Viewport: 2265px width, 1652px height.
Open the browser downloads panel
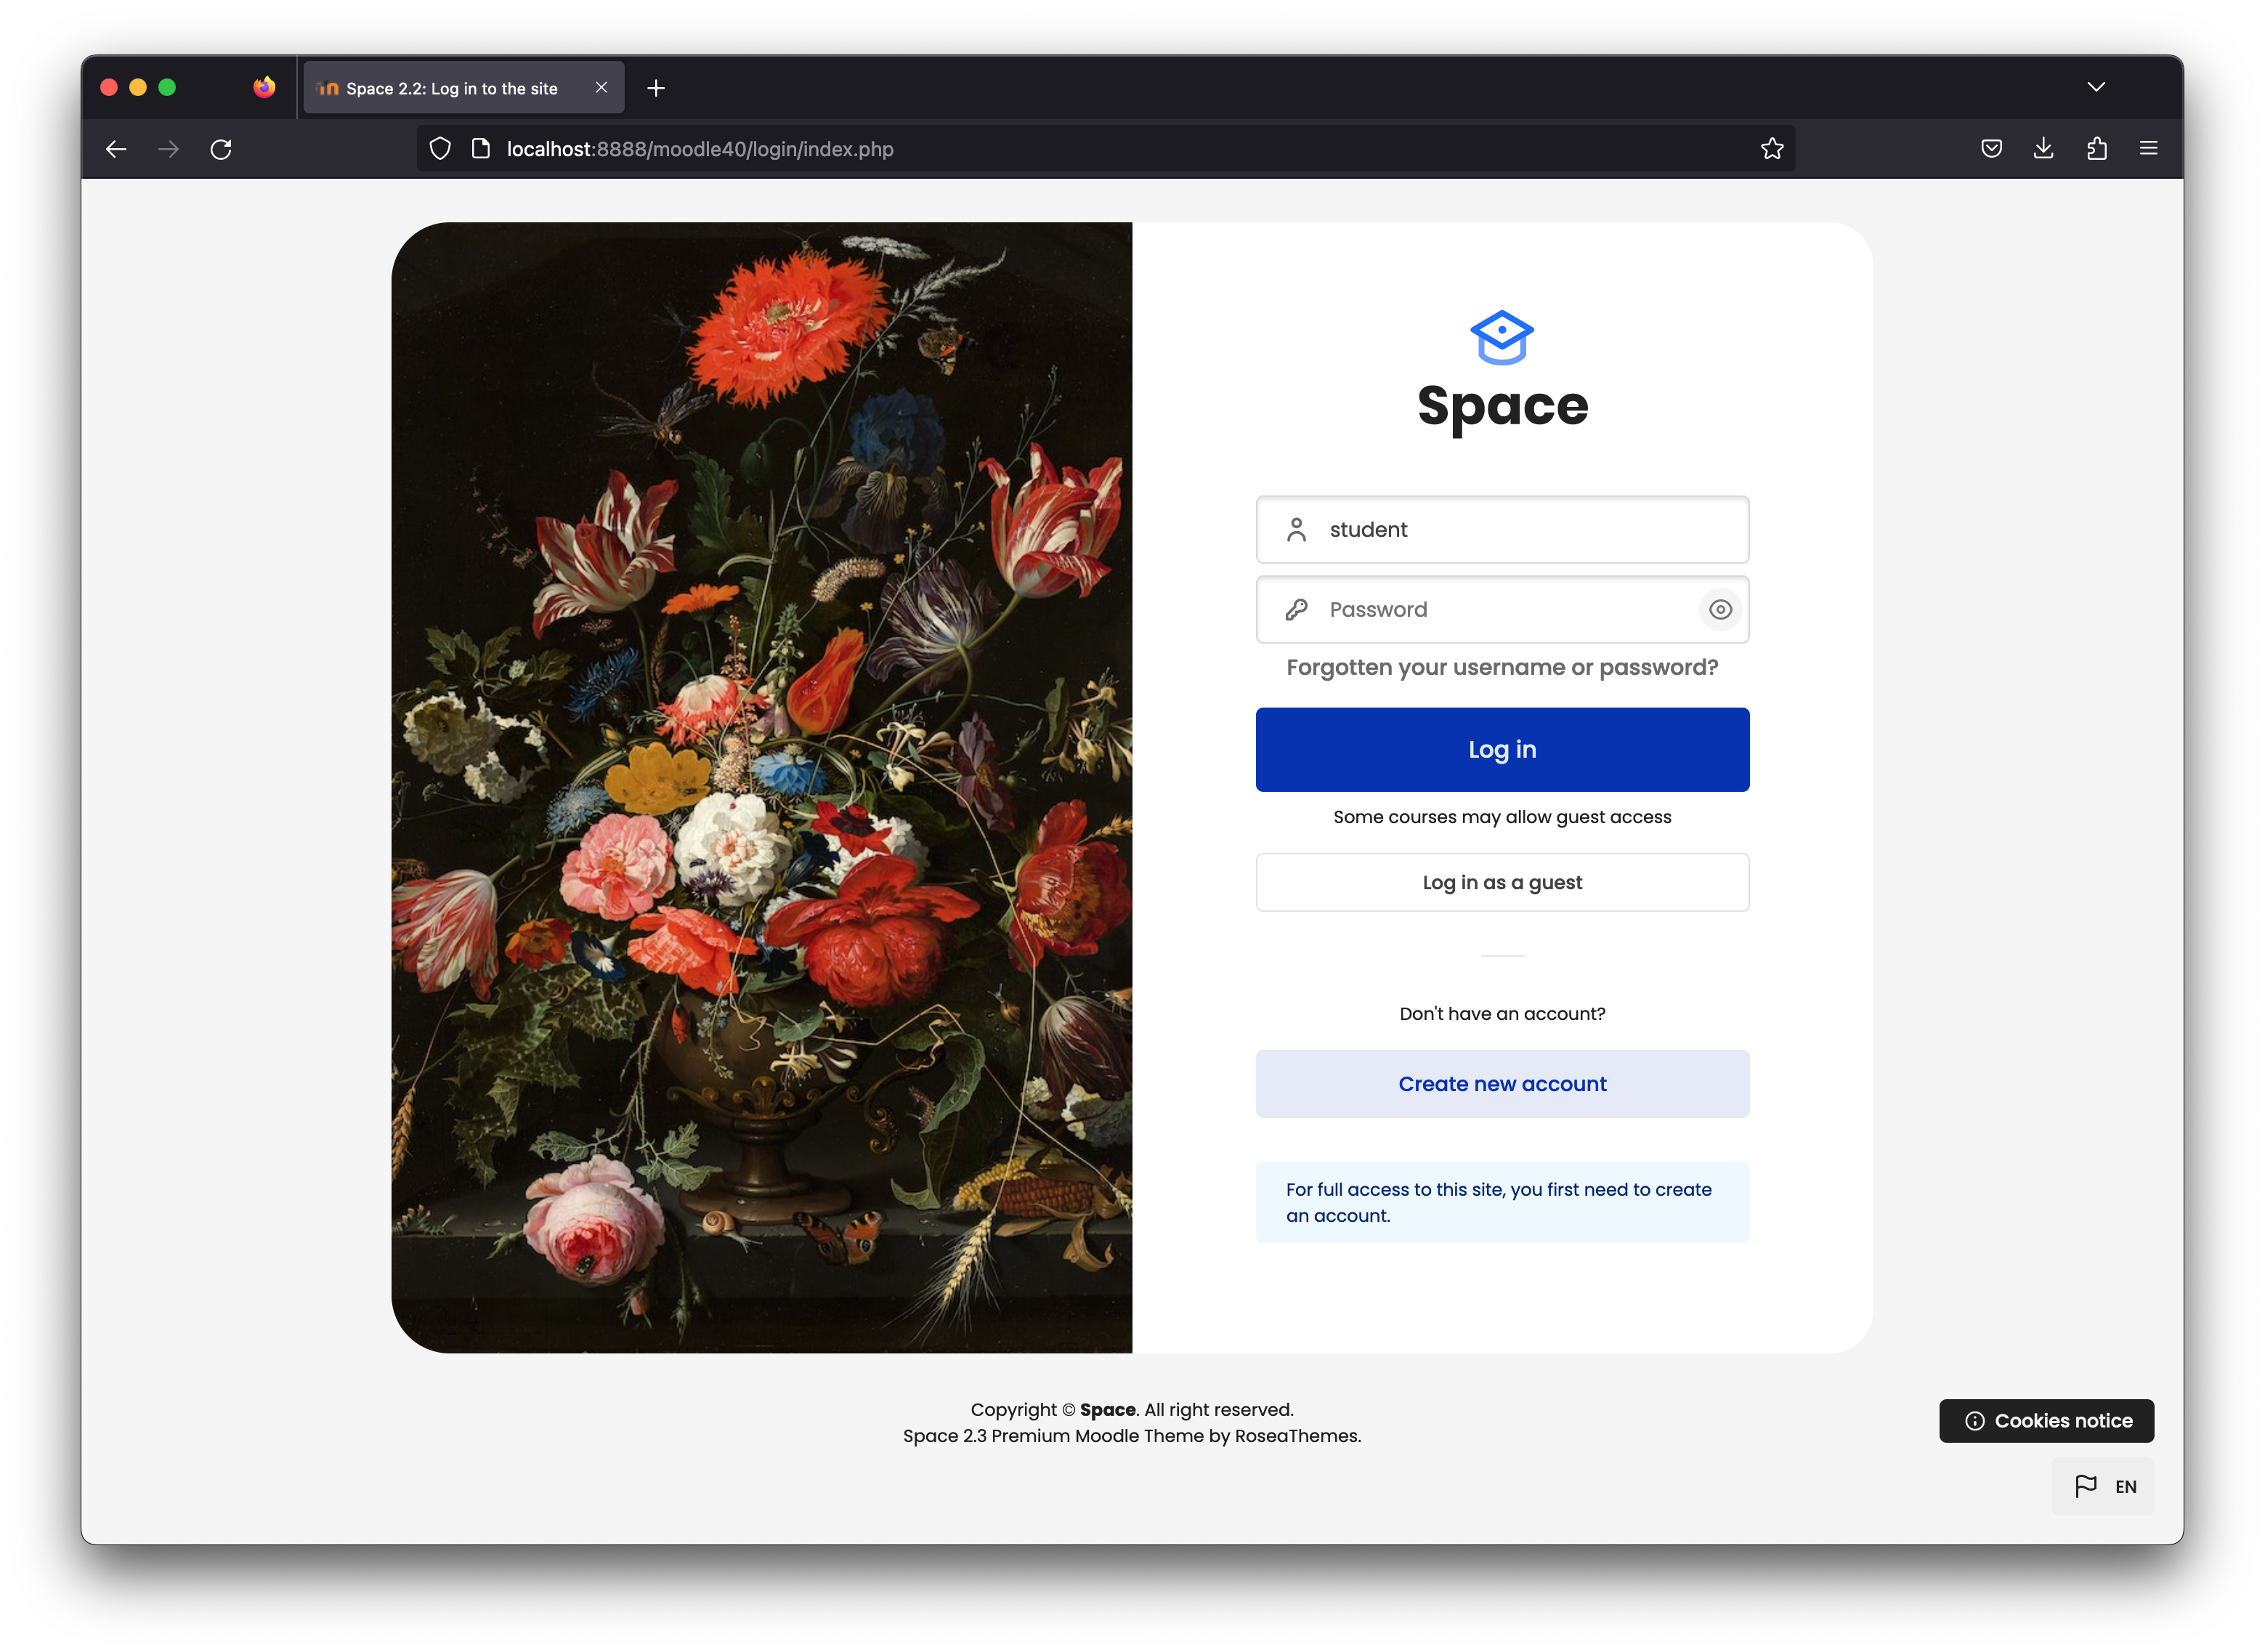[2043, 149]
